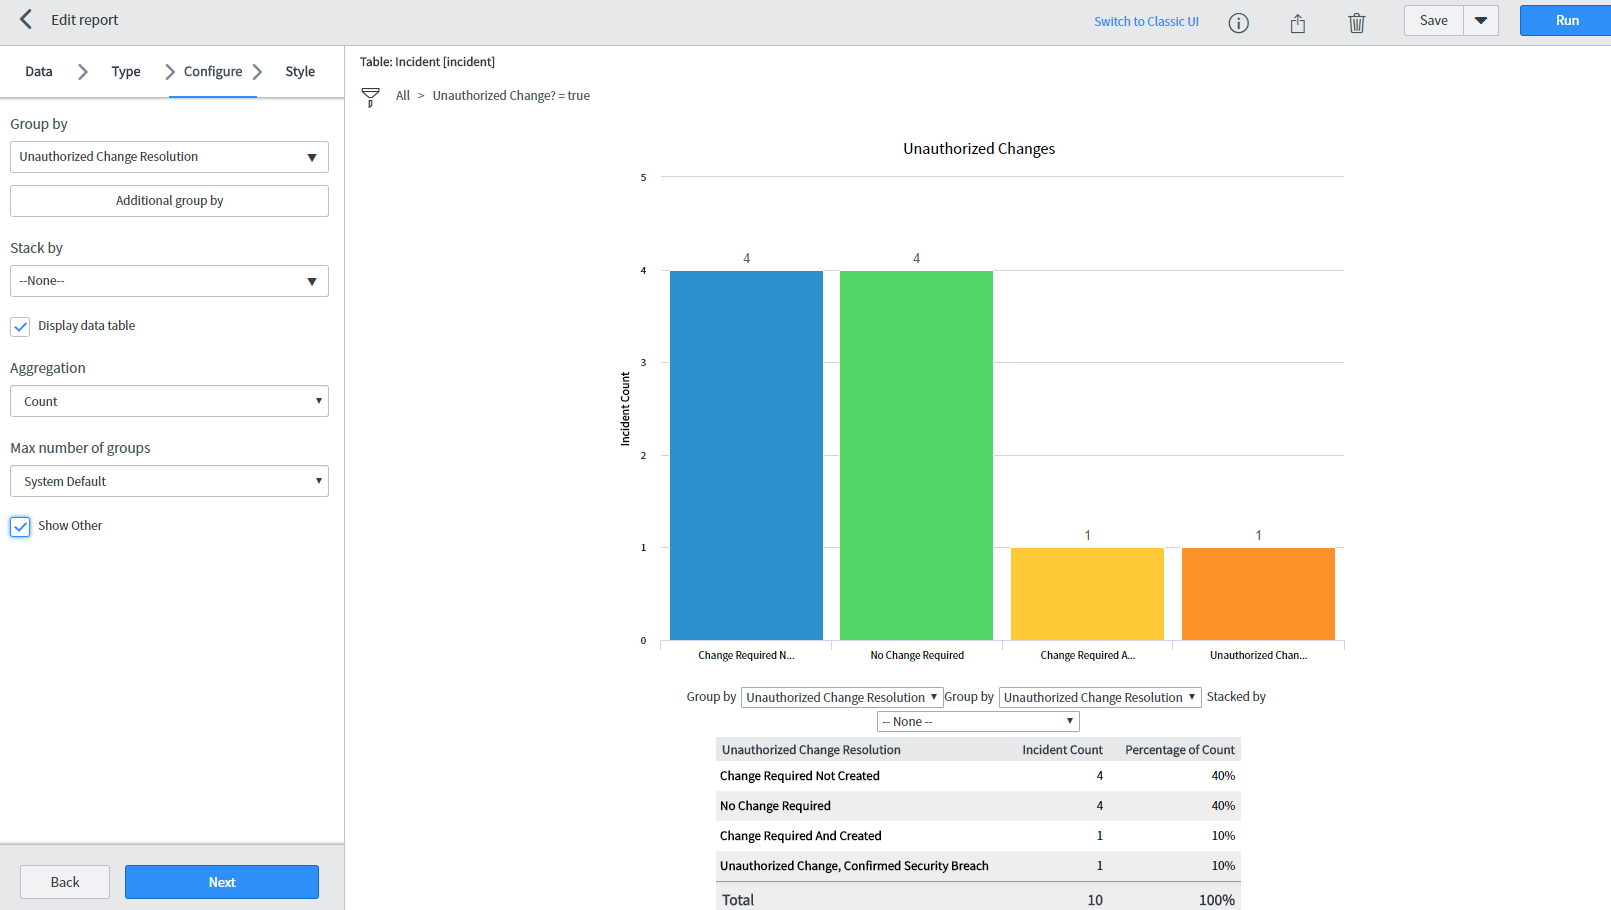Delete the report with the trash icon
1611x910 pixels.
tap(1356, 22)
